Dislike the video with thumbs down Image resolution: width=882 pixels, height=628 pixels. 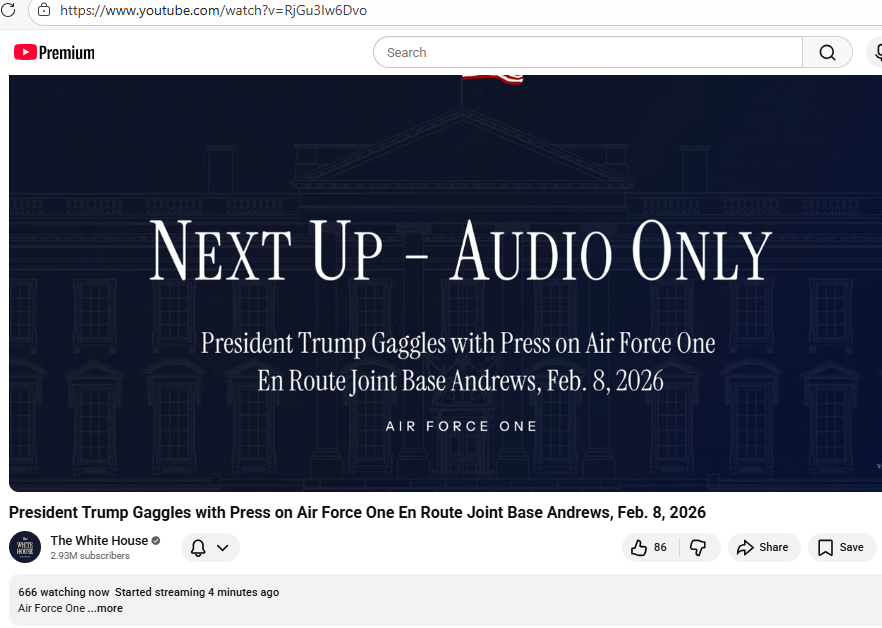(698, 548)
